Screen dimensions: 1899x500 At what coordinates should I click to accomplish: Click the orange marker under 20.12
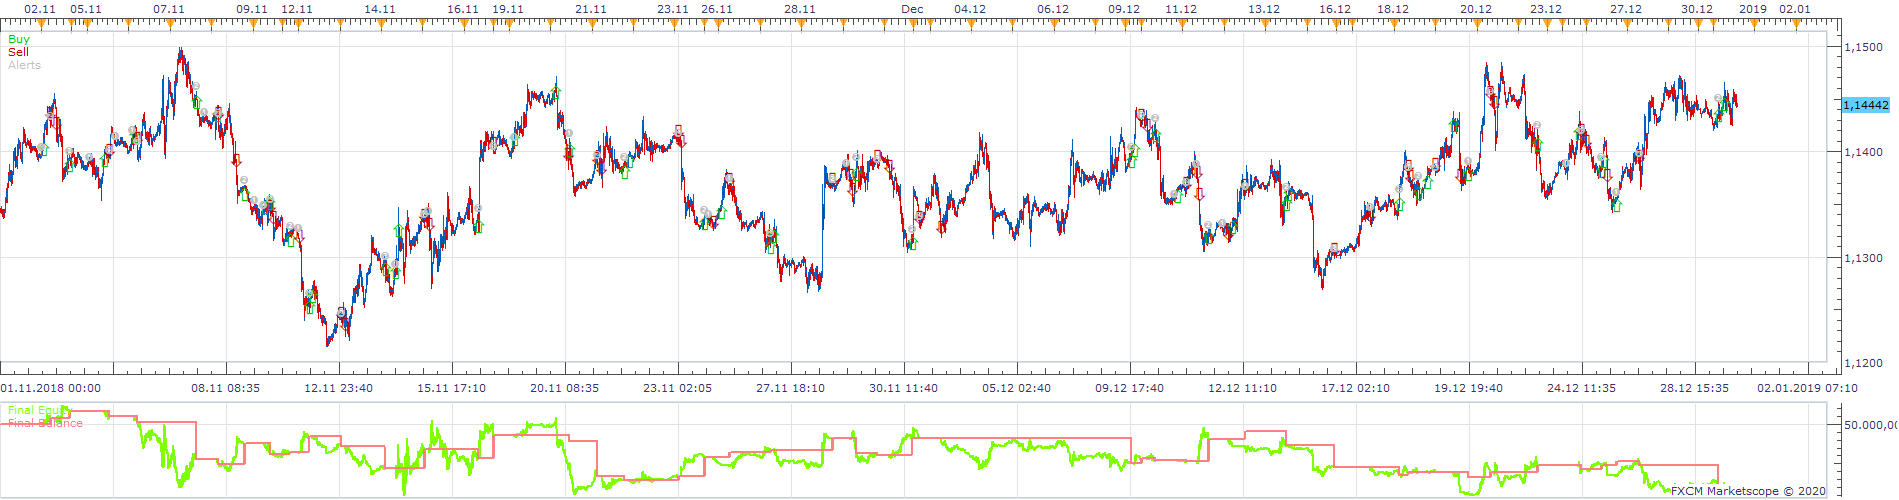point(1477,21)
